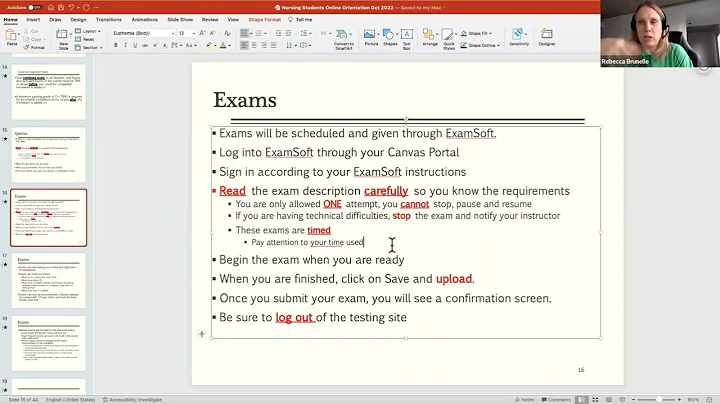Screen dimensions: 720x404
Task: Click the Tell me search box
Action: point(301,20)
